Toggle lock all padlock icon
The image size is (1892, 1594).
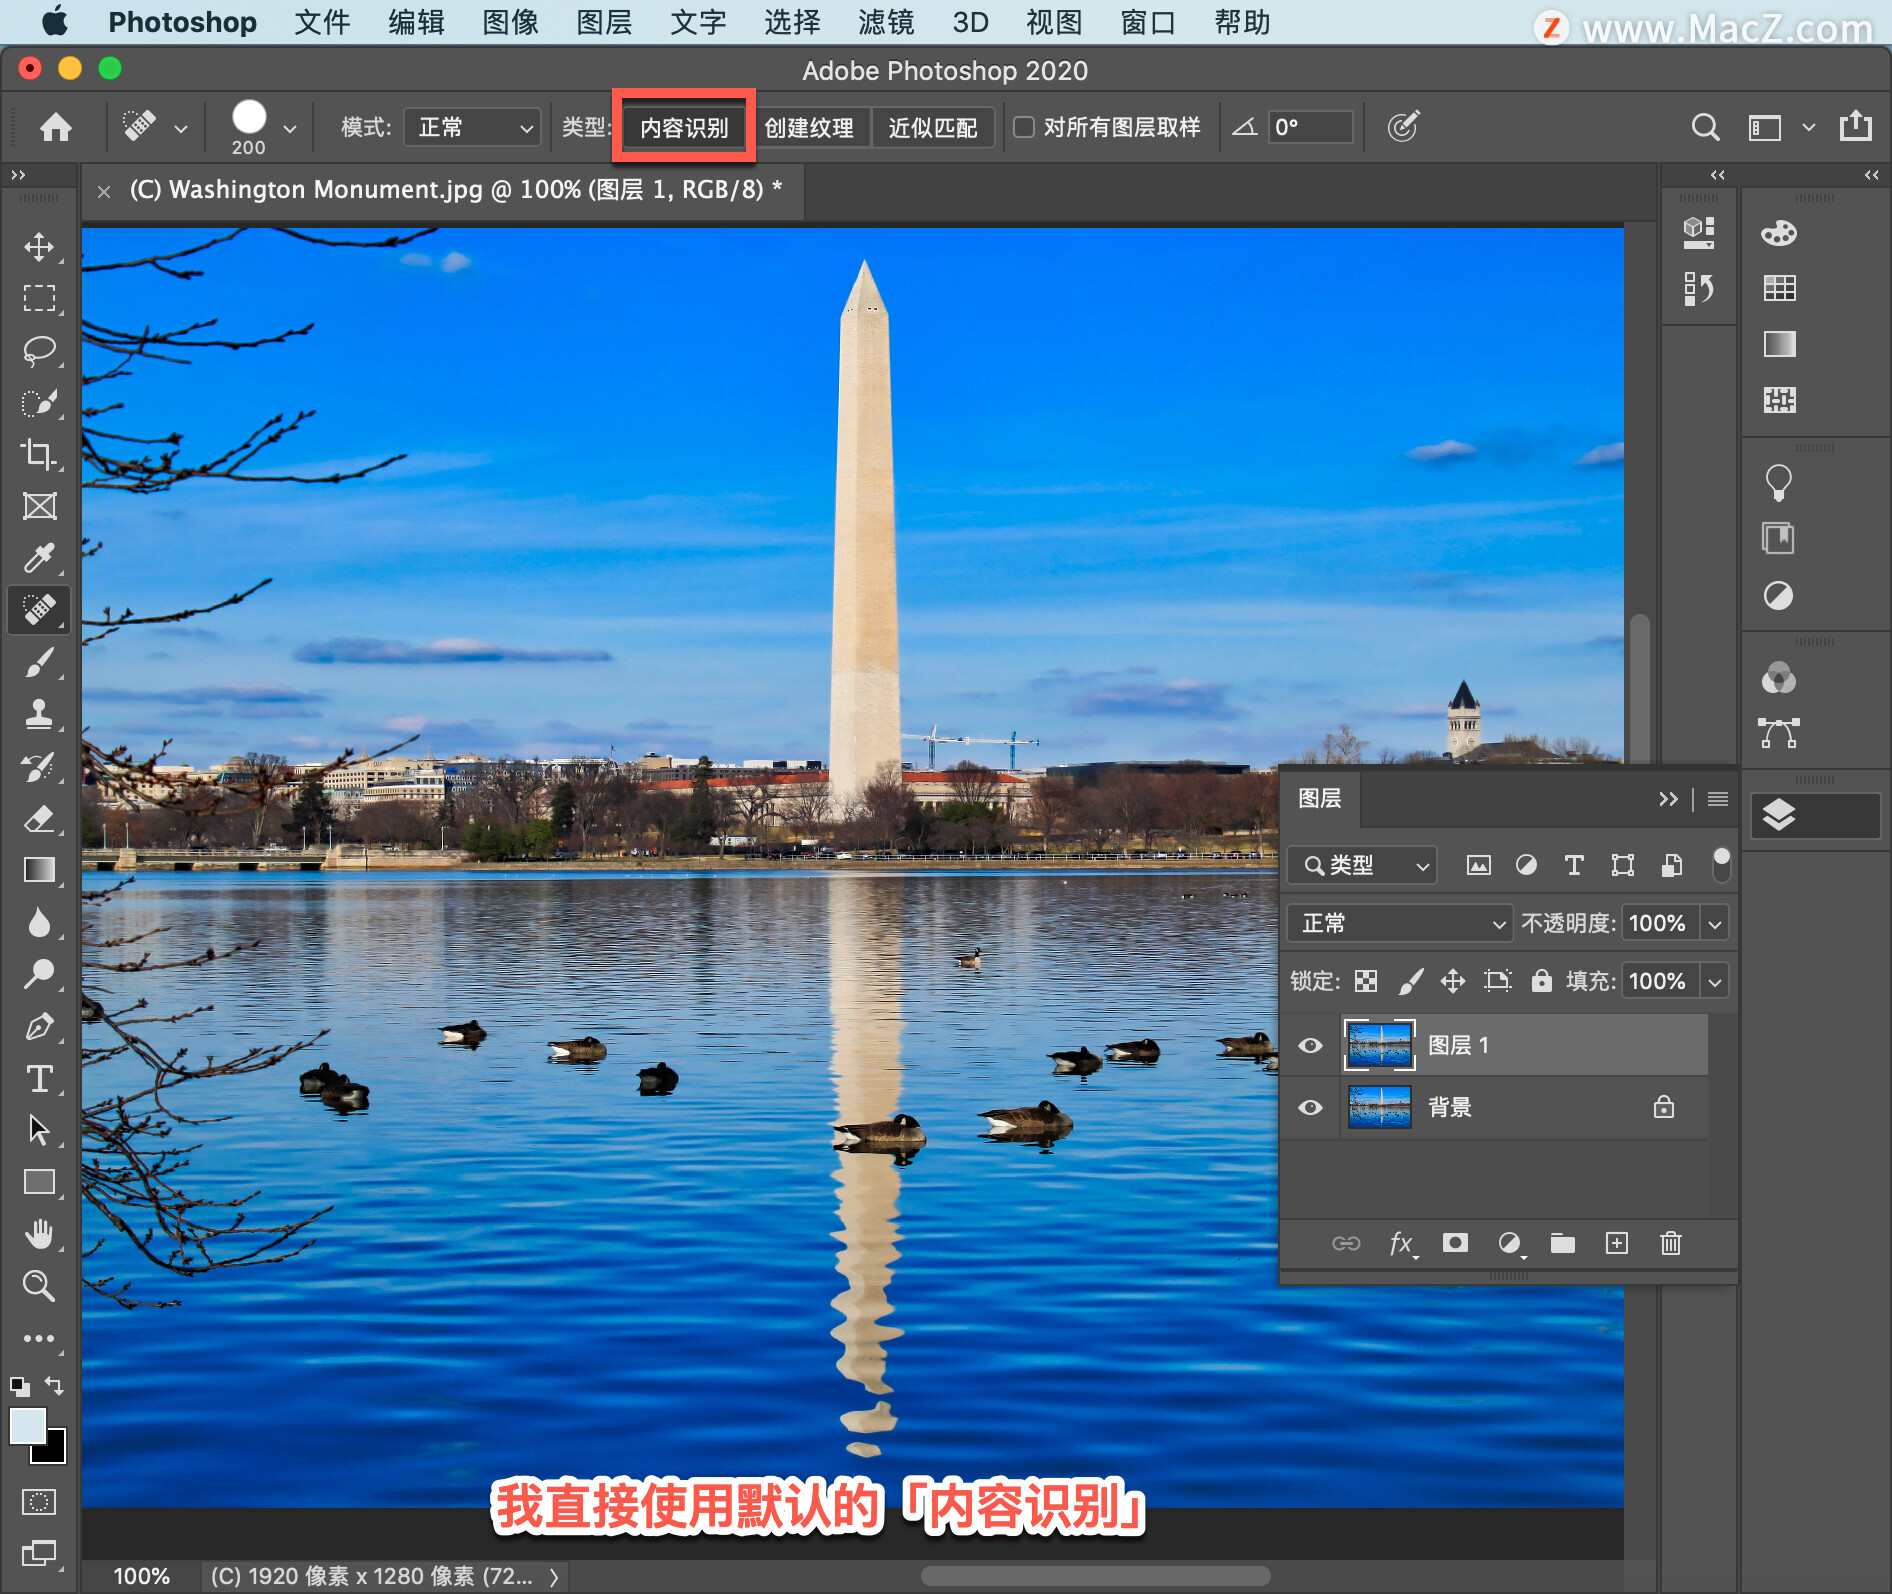pos(1541,980)
